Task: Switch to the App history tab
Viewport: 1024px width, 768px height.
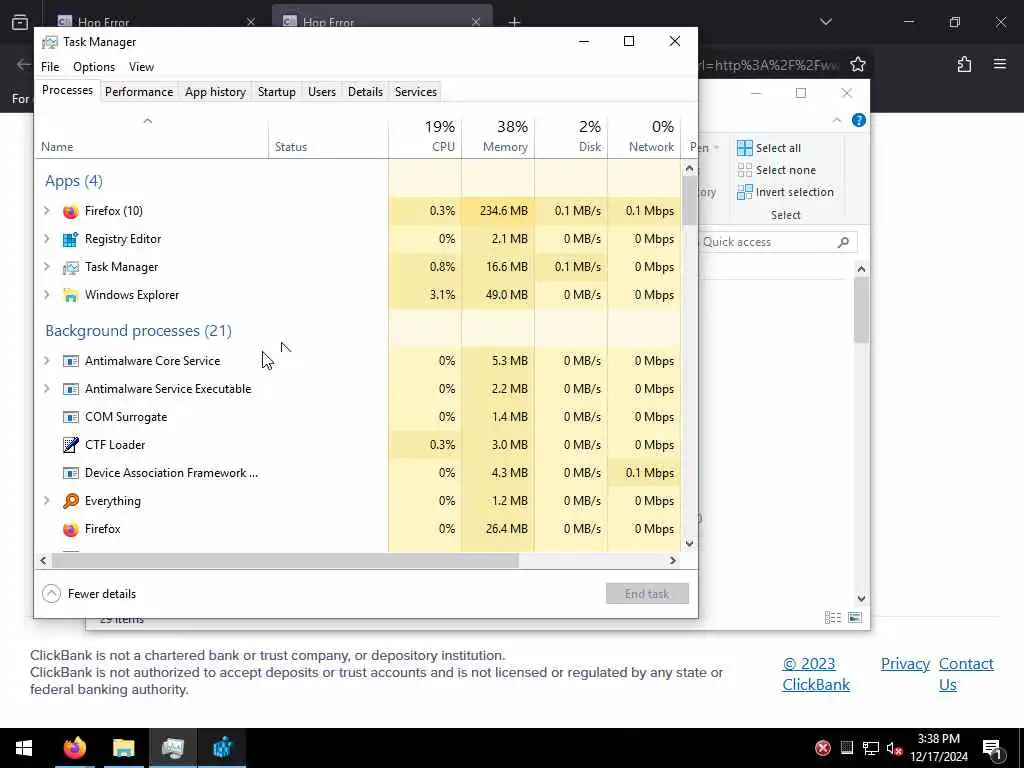Action: [215, 92]
